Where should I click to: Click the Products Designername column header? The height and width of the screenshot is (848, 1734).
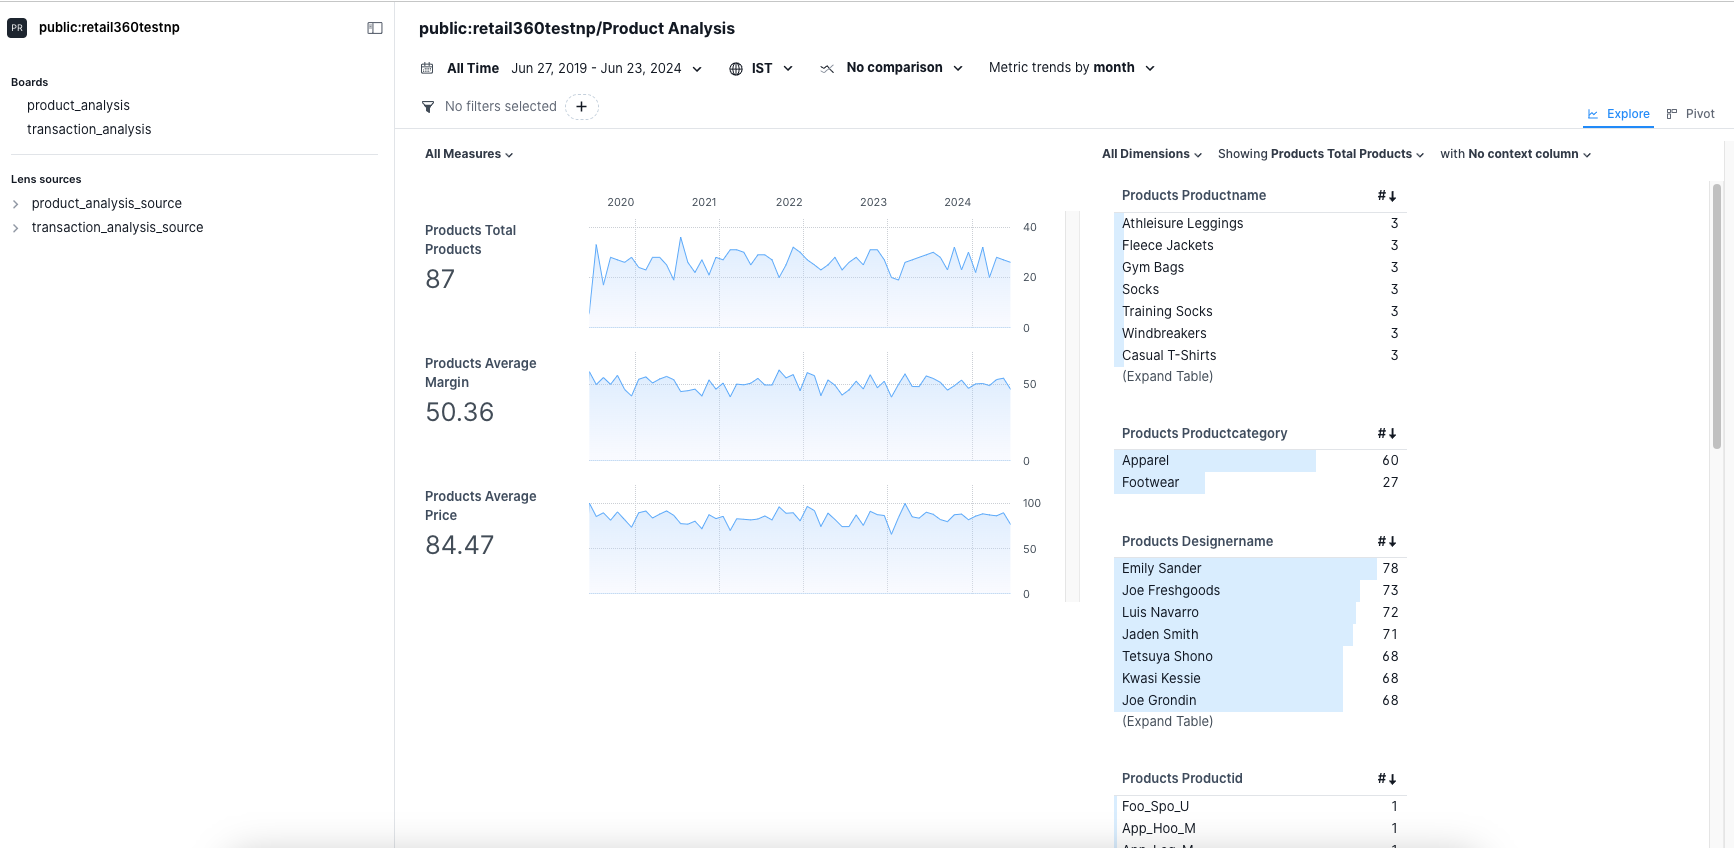pos(1197,542)
